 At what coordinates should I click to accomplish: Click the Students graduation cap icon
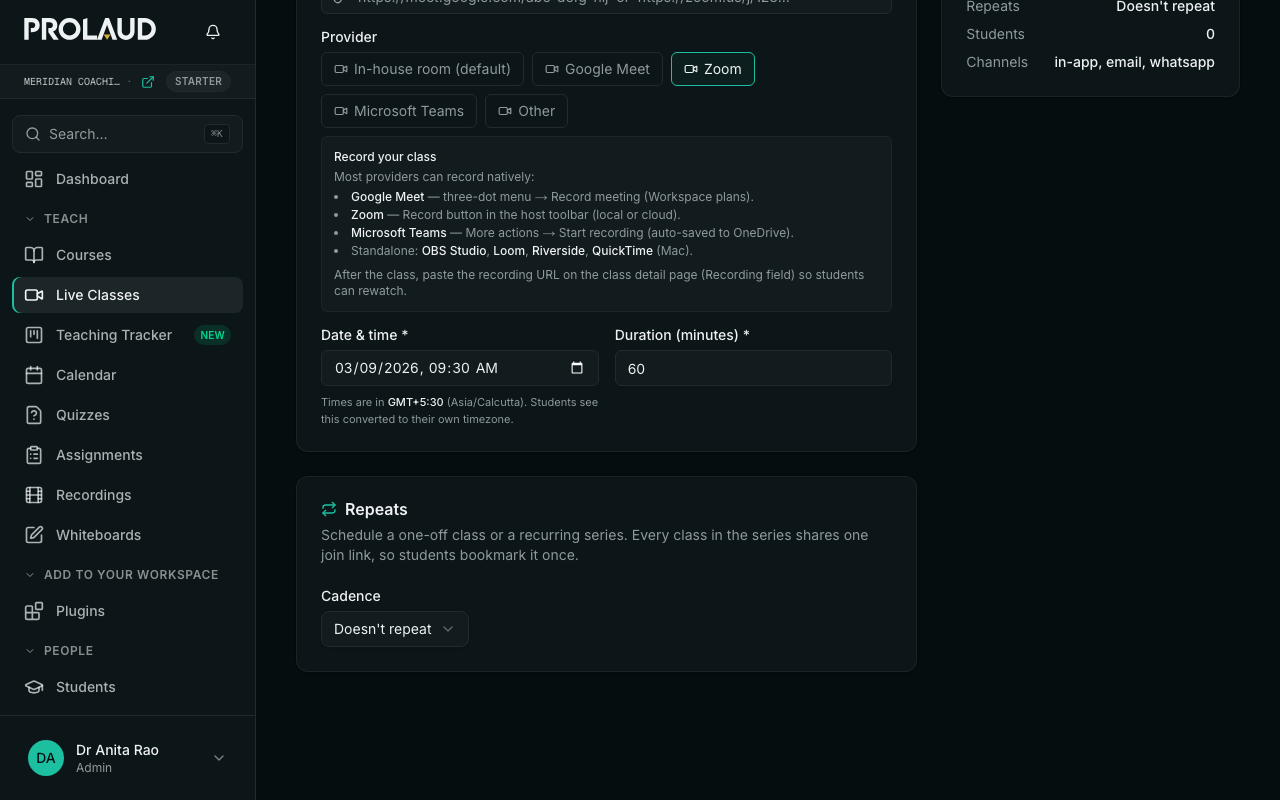pyautogui.click(x=34, y=687)
